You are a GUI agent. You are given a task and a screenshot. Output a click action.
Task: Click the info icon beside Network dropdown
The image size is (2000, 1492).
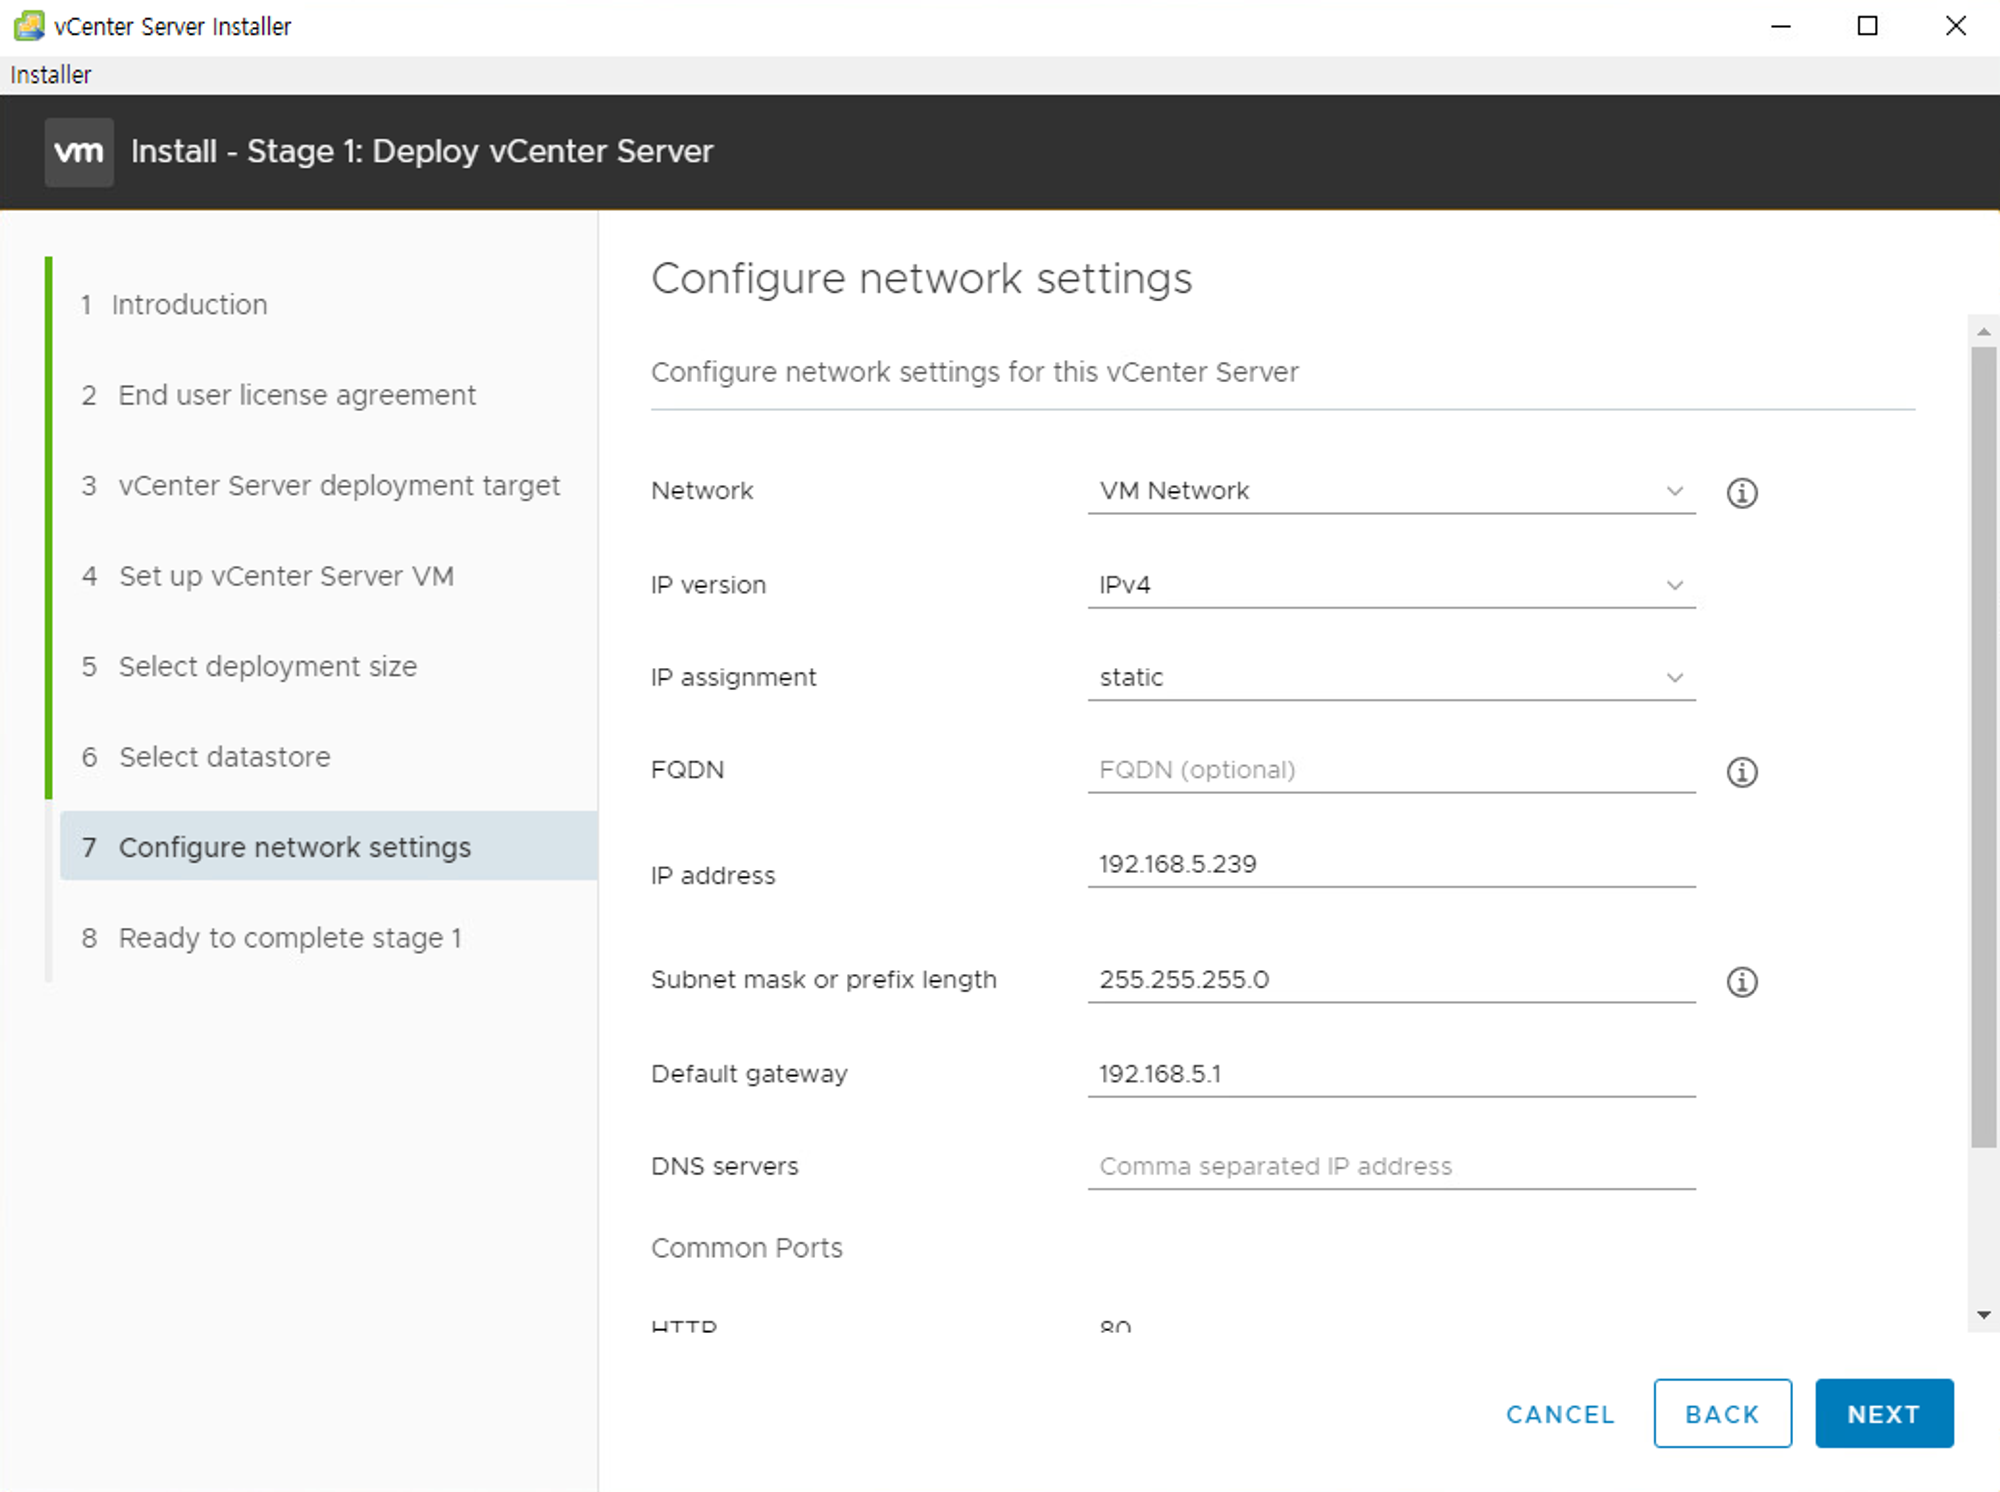(1741, 493)
